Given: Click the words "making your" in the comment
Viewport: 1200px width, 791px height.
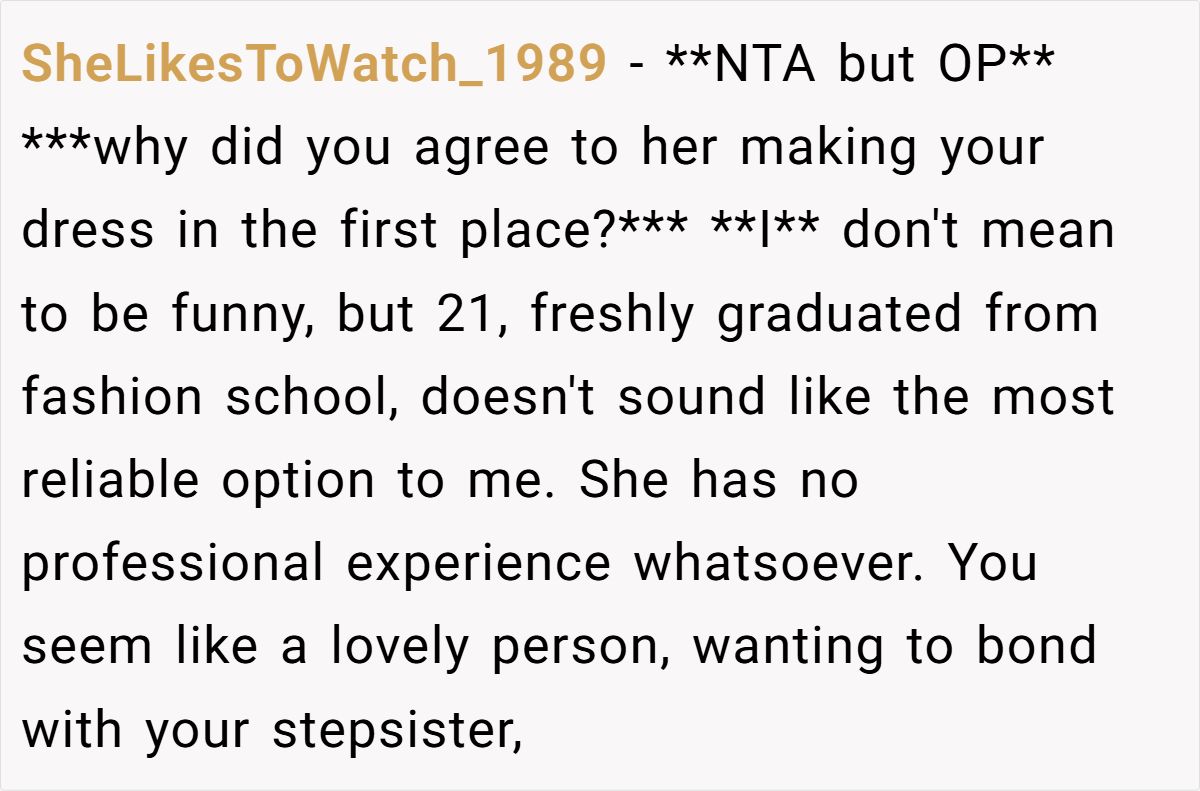Looking at the screenshot, I should click(x=892, y=149).
